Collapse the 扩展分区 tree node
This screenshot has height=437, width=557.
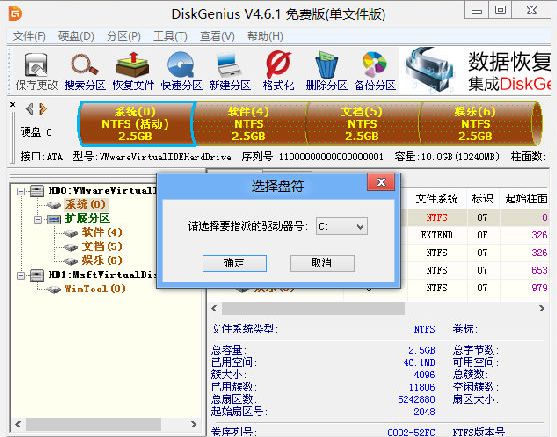coord(38,220)
